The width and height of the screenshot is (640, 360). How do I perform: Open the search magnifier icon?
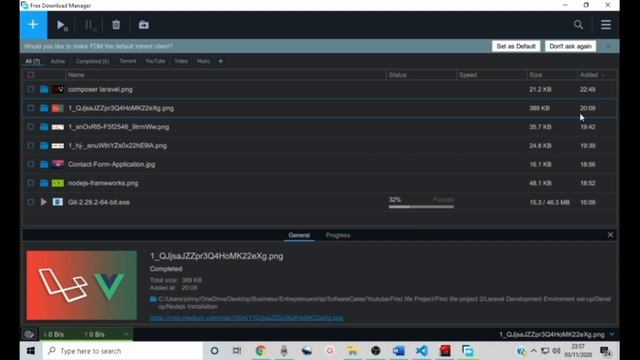pos(578,25)
